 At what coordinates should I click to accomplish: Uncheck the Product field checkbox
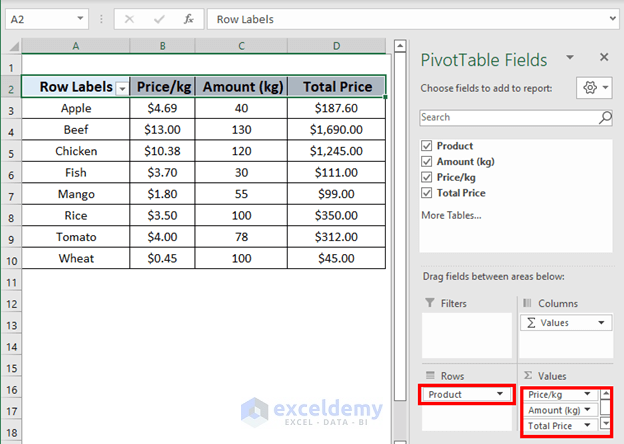pyautogui.click(x=427, y=146)
